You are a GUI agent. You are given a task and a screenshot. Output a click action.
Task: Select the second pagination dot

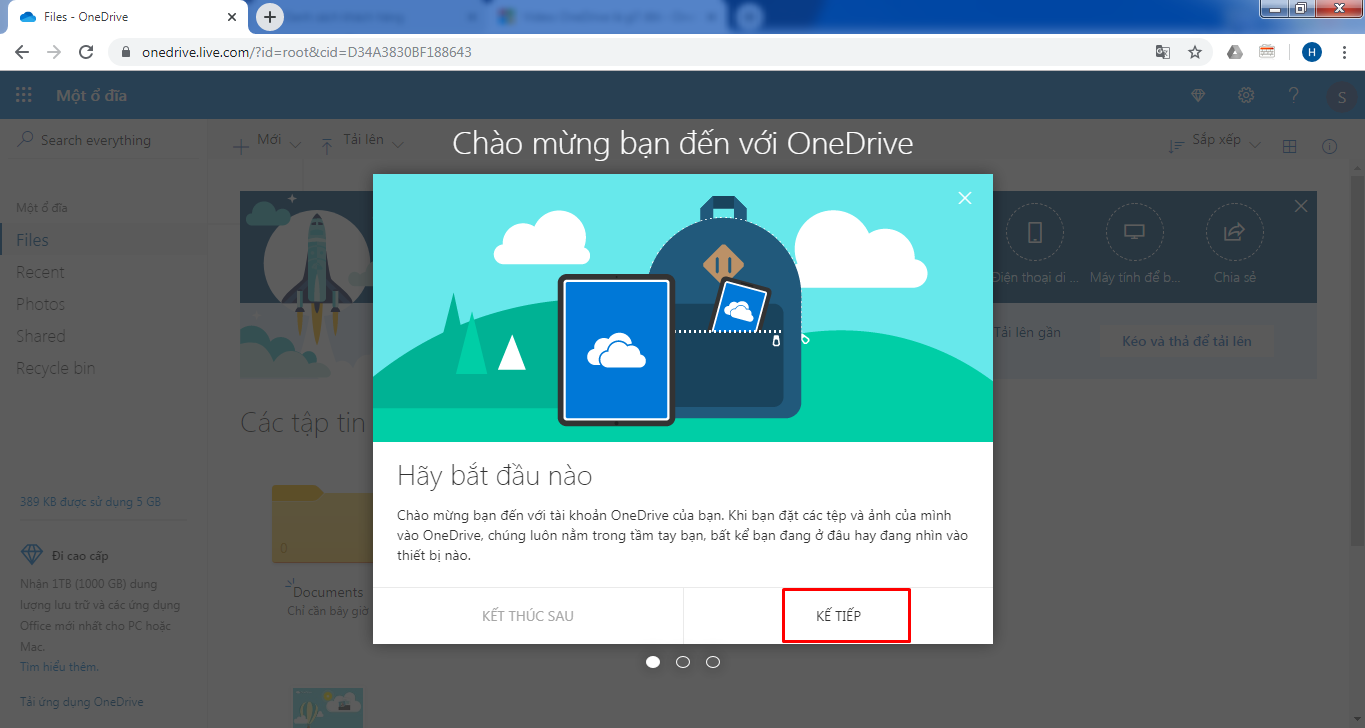[683, 662]
